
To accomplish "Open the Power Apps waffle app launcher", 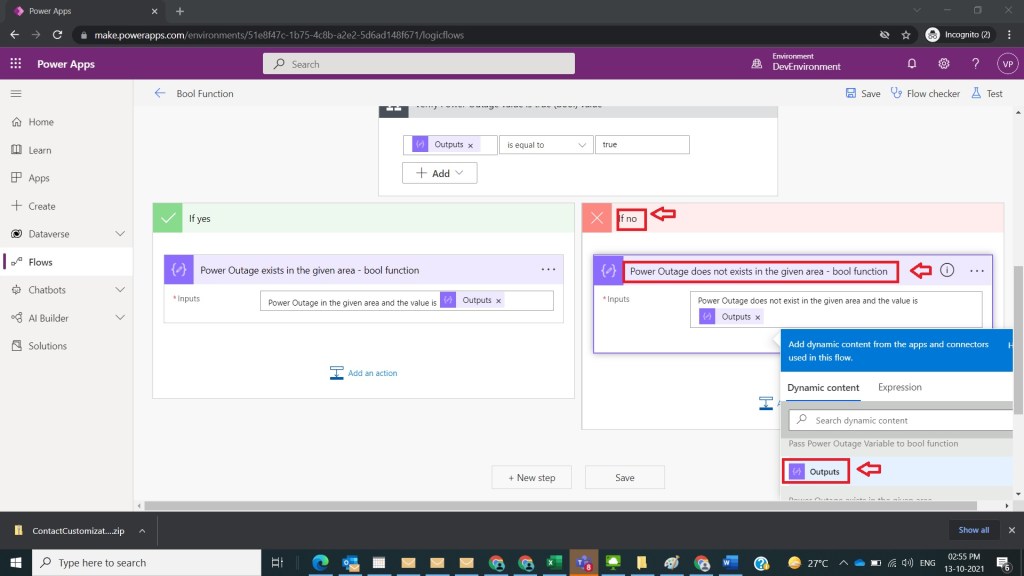I will [16, 64].
